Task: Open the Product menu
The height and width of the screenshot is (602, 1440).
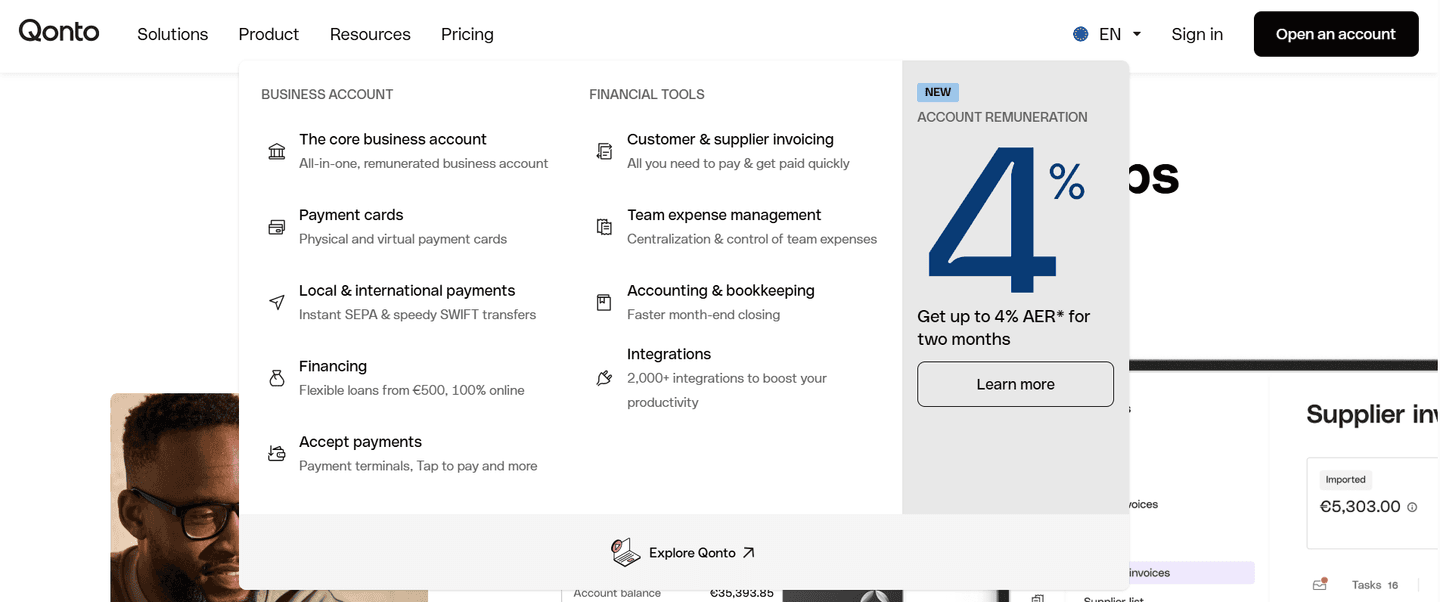Action: coord(269,34)
